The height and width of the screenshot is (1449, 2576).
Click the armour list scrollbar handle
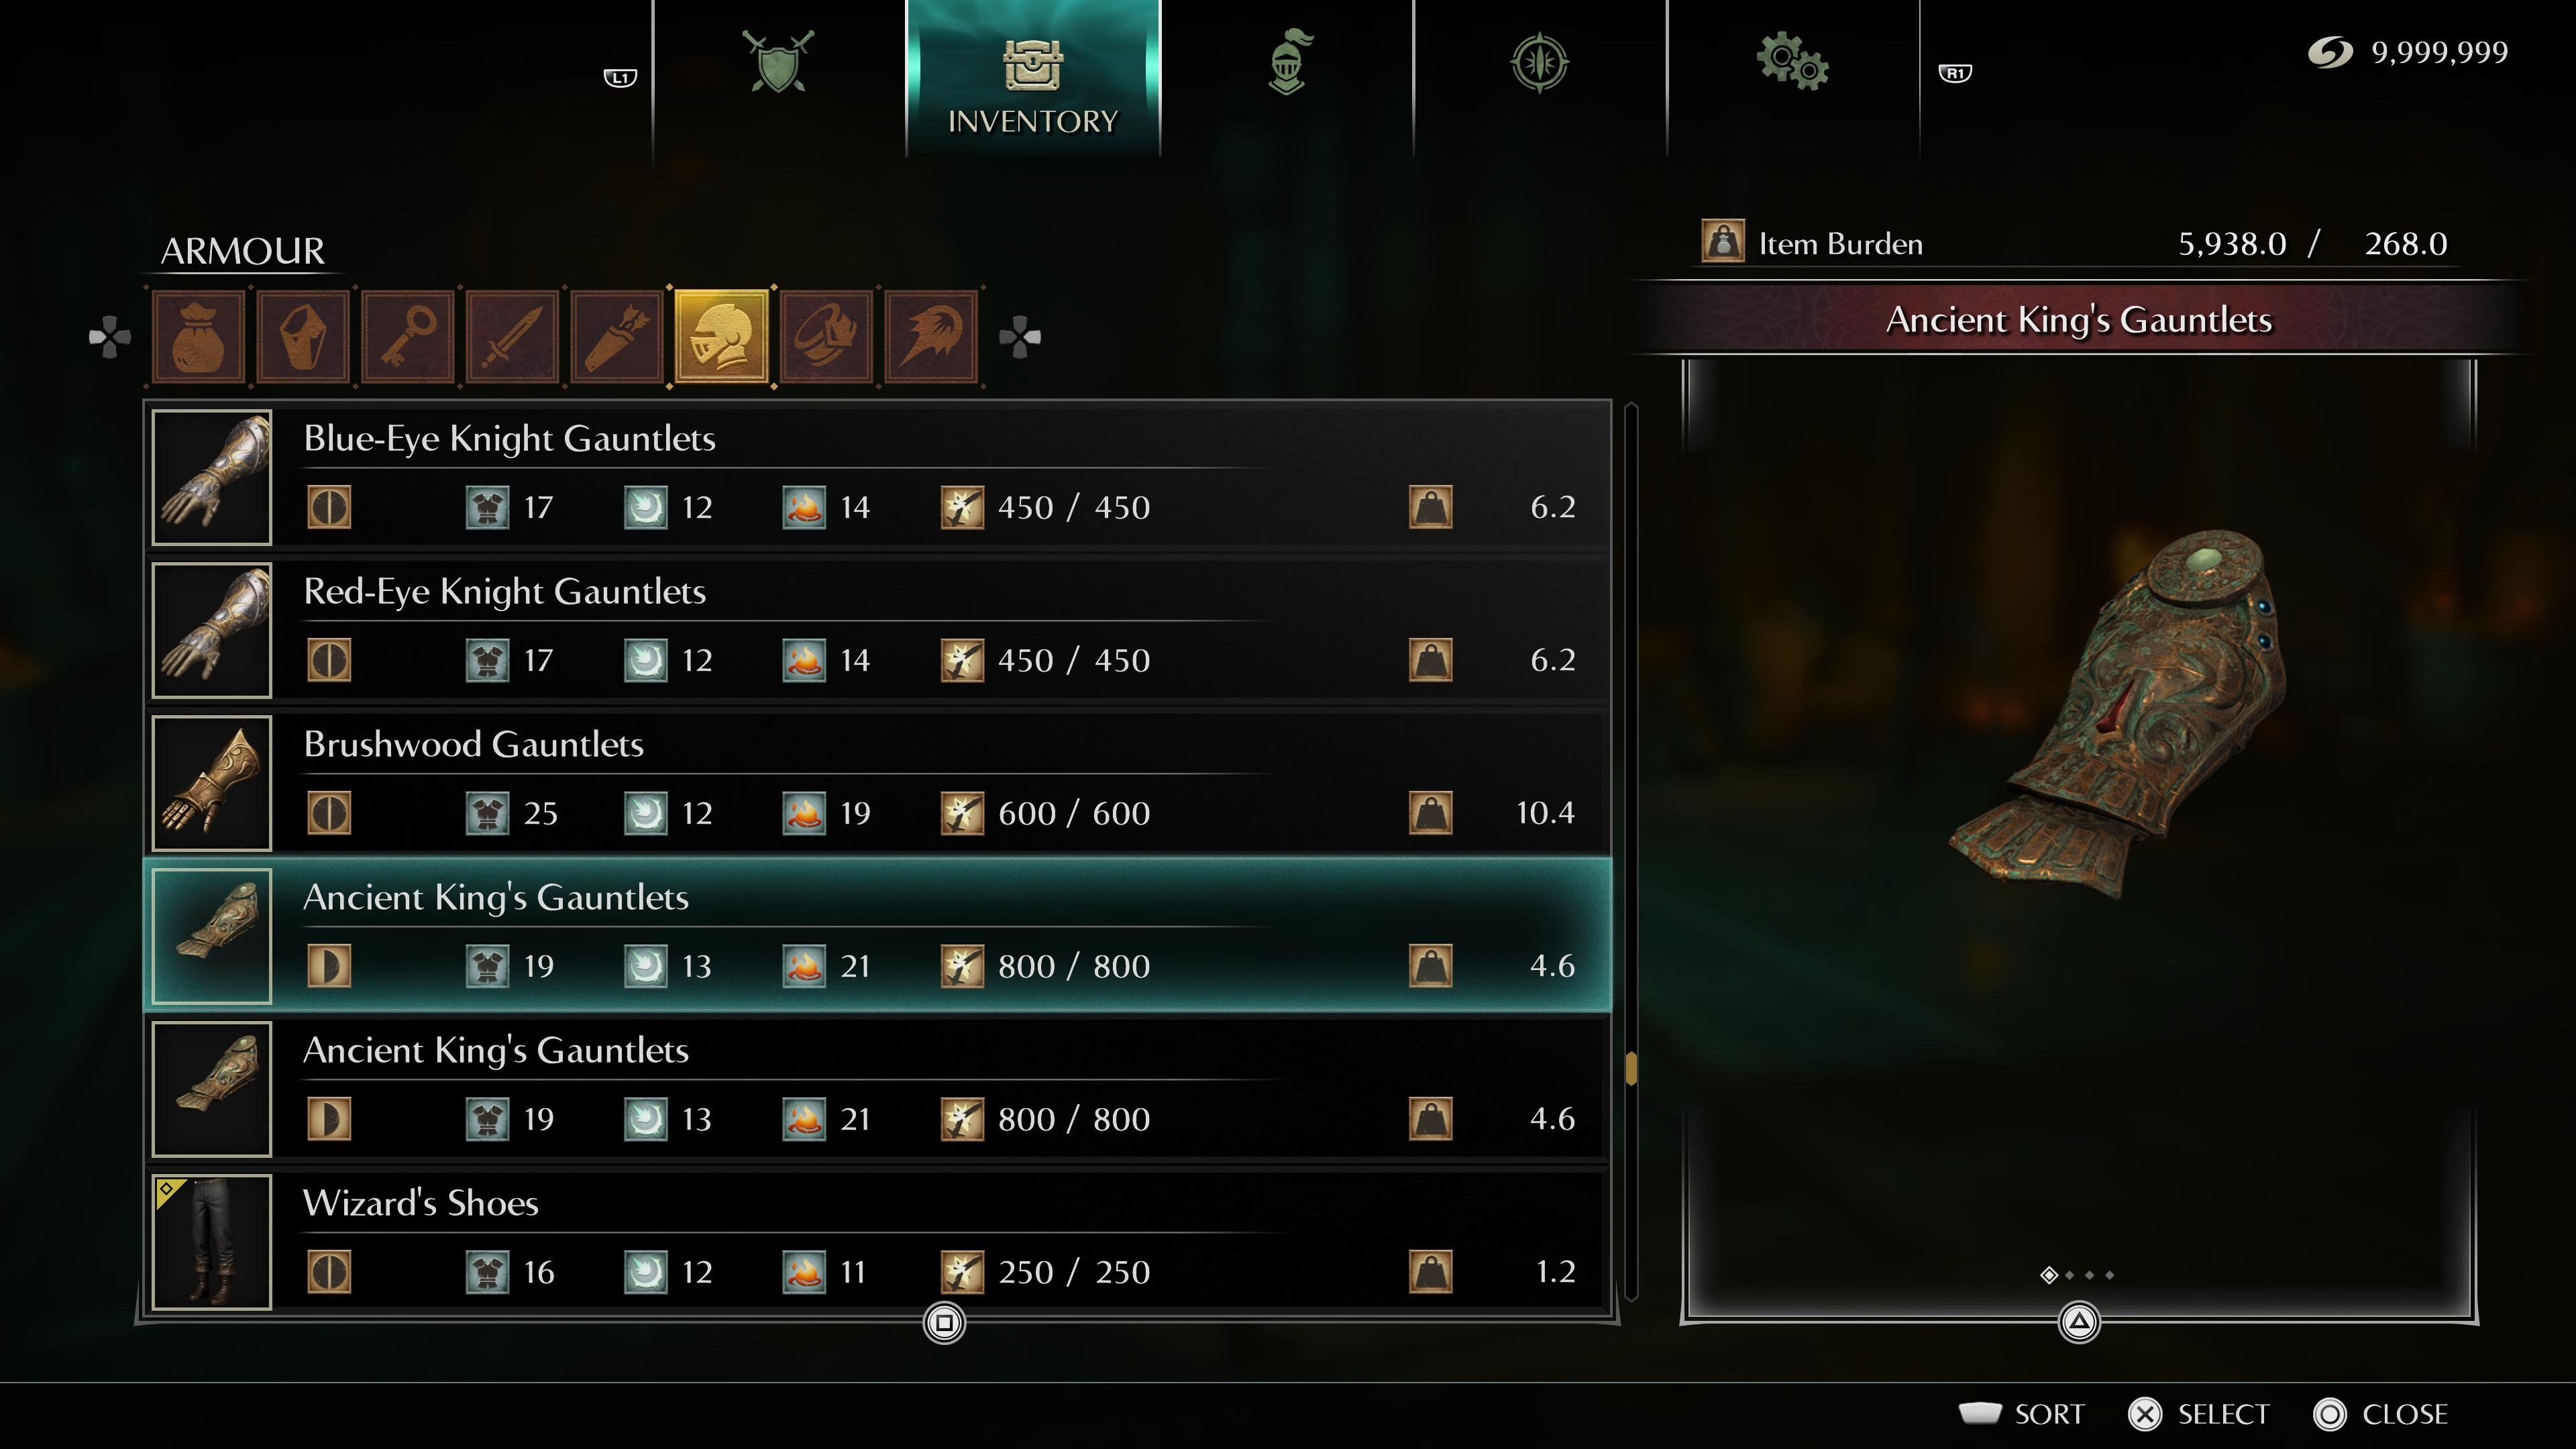click(1631, 1068)
